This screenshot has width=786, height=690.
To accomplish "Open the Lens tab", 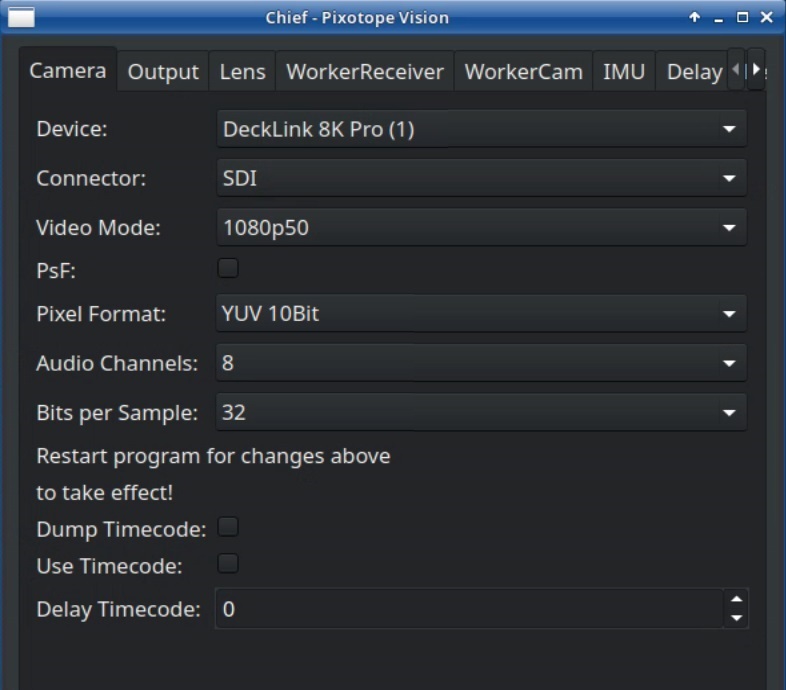I will [243, 72].
